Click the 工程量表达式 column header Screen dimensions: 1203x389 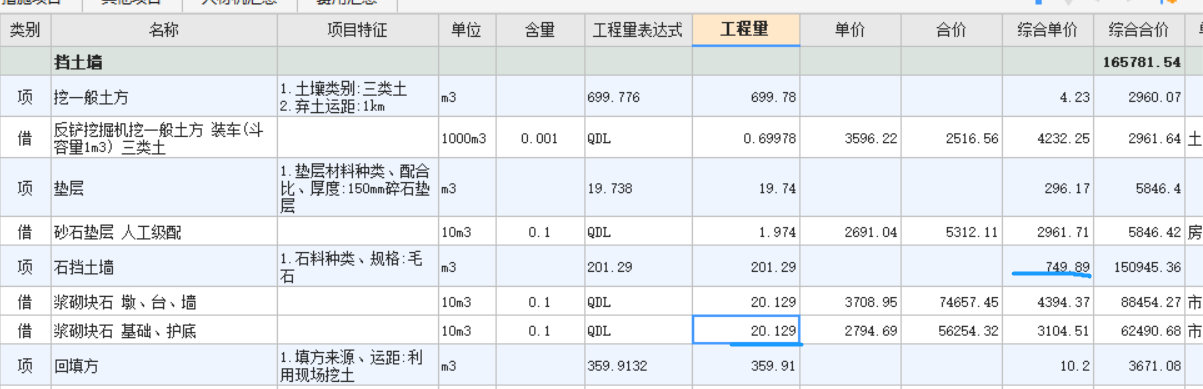637,31
